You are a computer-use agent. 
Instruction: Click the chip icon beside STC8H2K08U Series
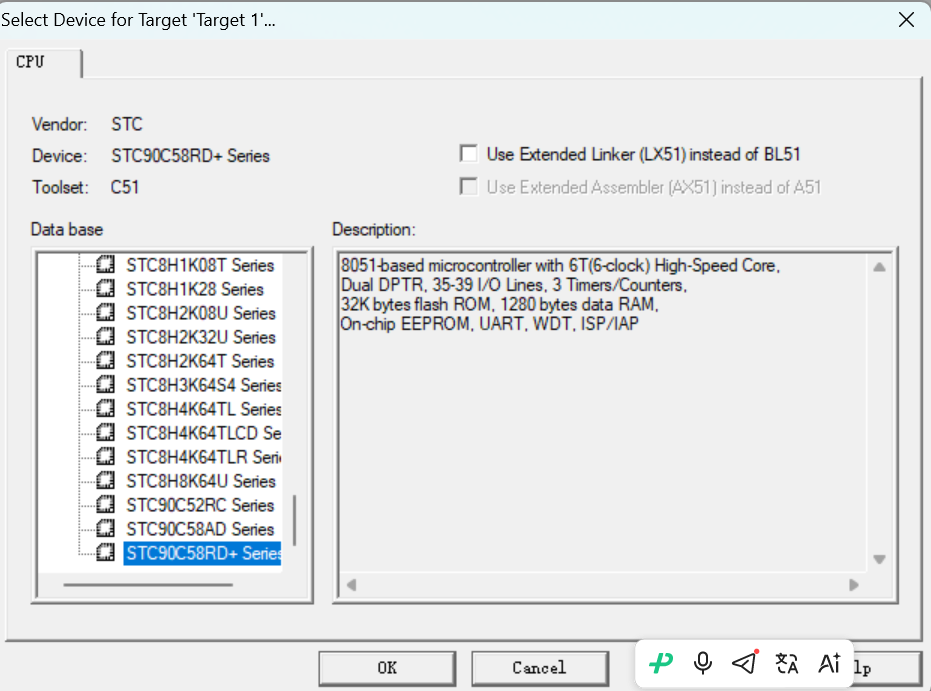(x=106, y=313)
